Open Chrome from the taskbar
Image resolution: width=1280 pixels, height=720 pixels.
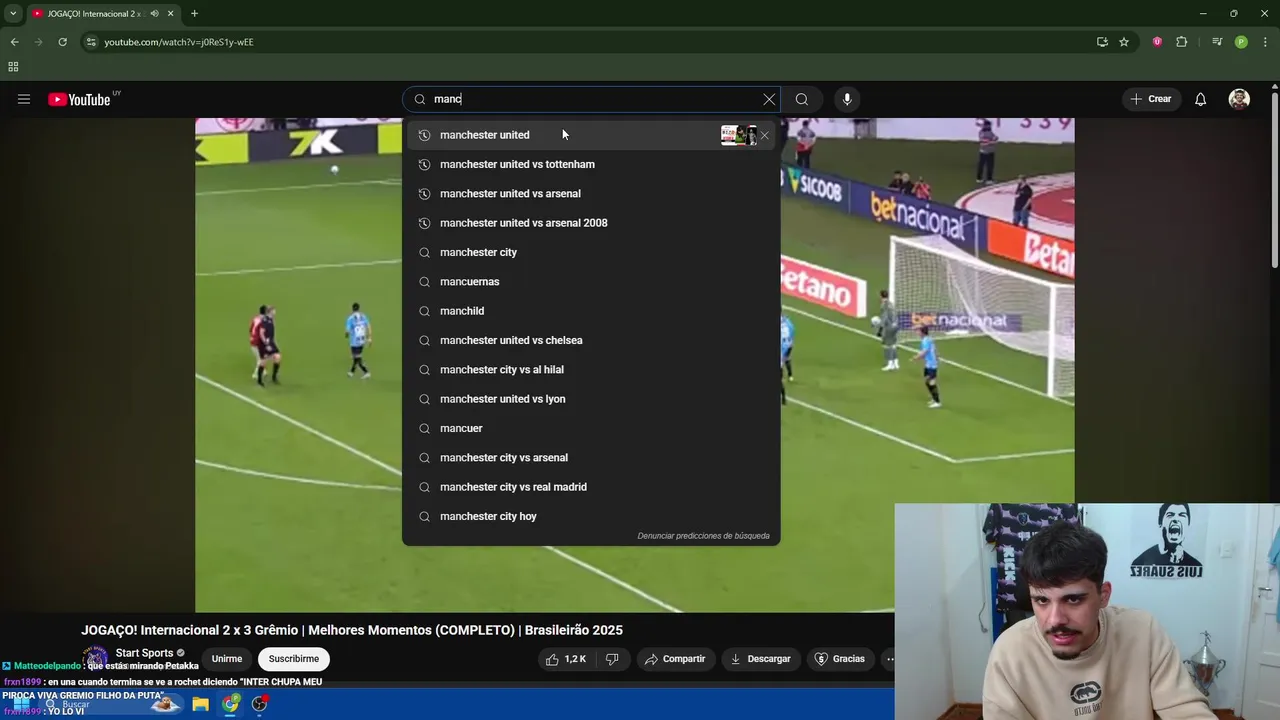click(231, 704)
